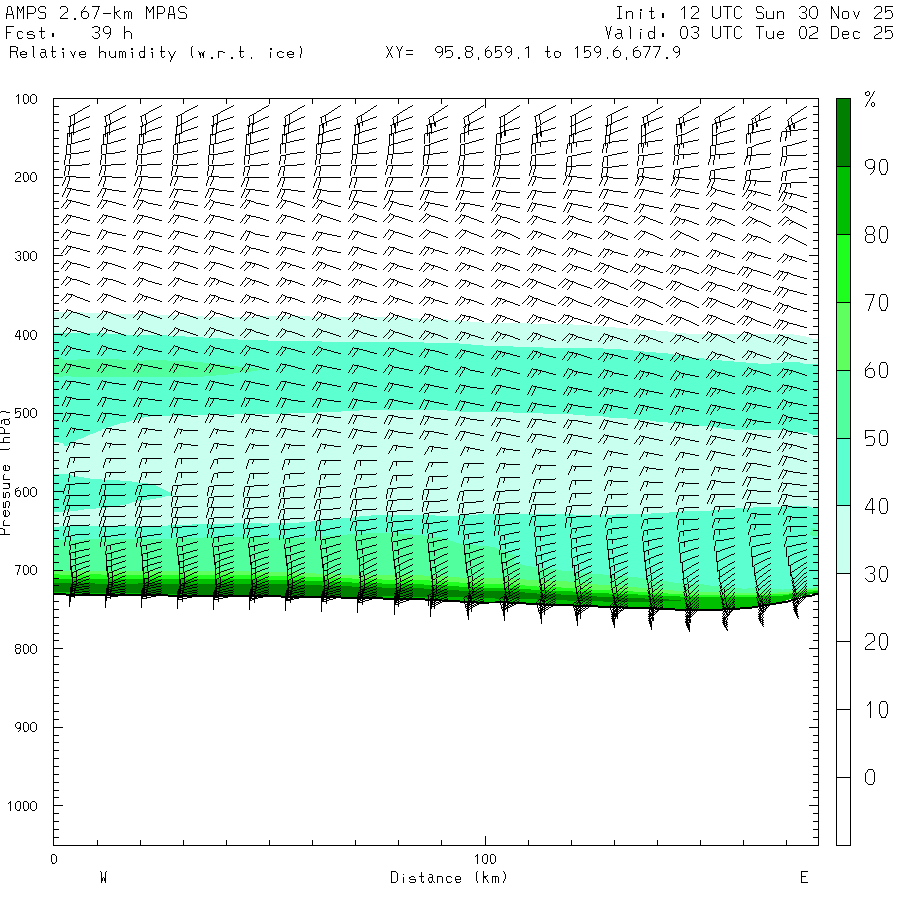Click the 70-80 percent colorbar segment
The image size is (900, 900).
pyautogui.click(x=843, y=268)
